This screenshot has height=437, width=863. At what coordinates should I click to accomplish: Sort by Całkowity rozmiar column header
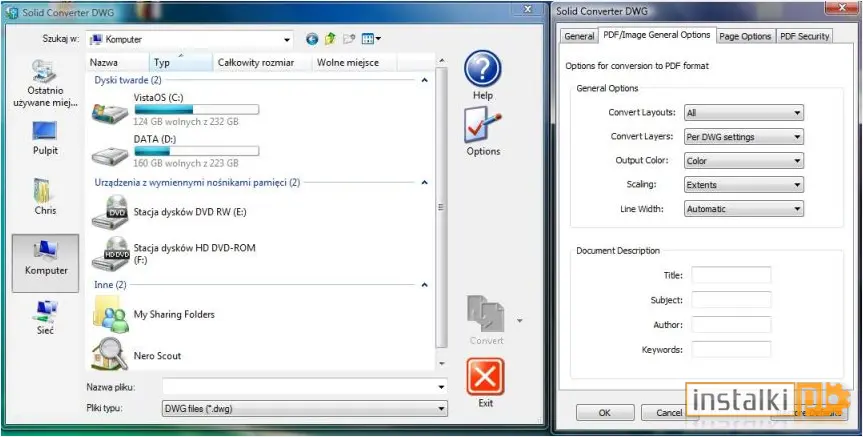(262, 62)
